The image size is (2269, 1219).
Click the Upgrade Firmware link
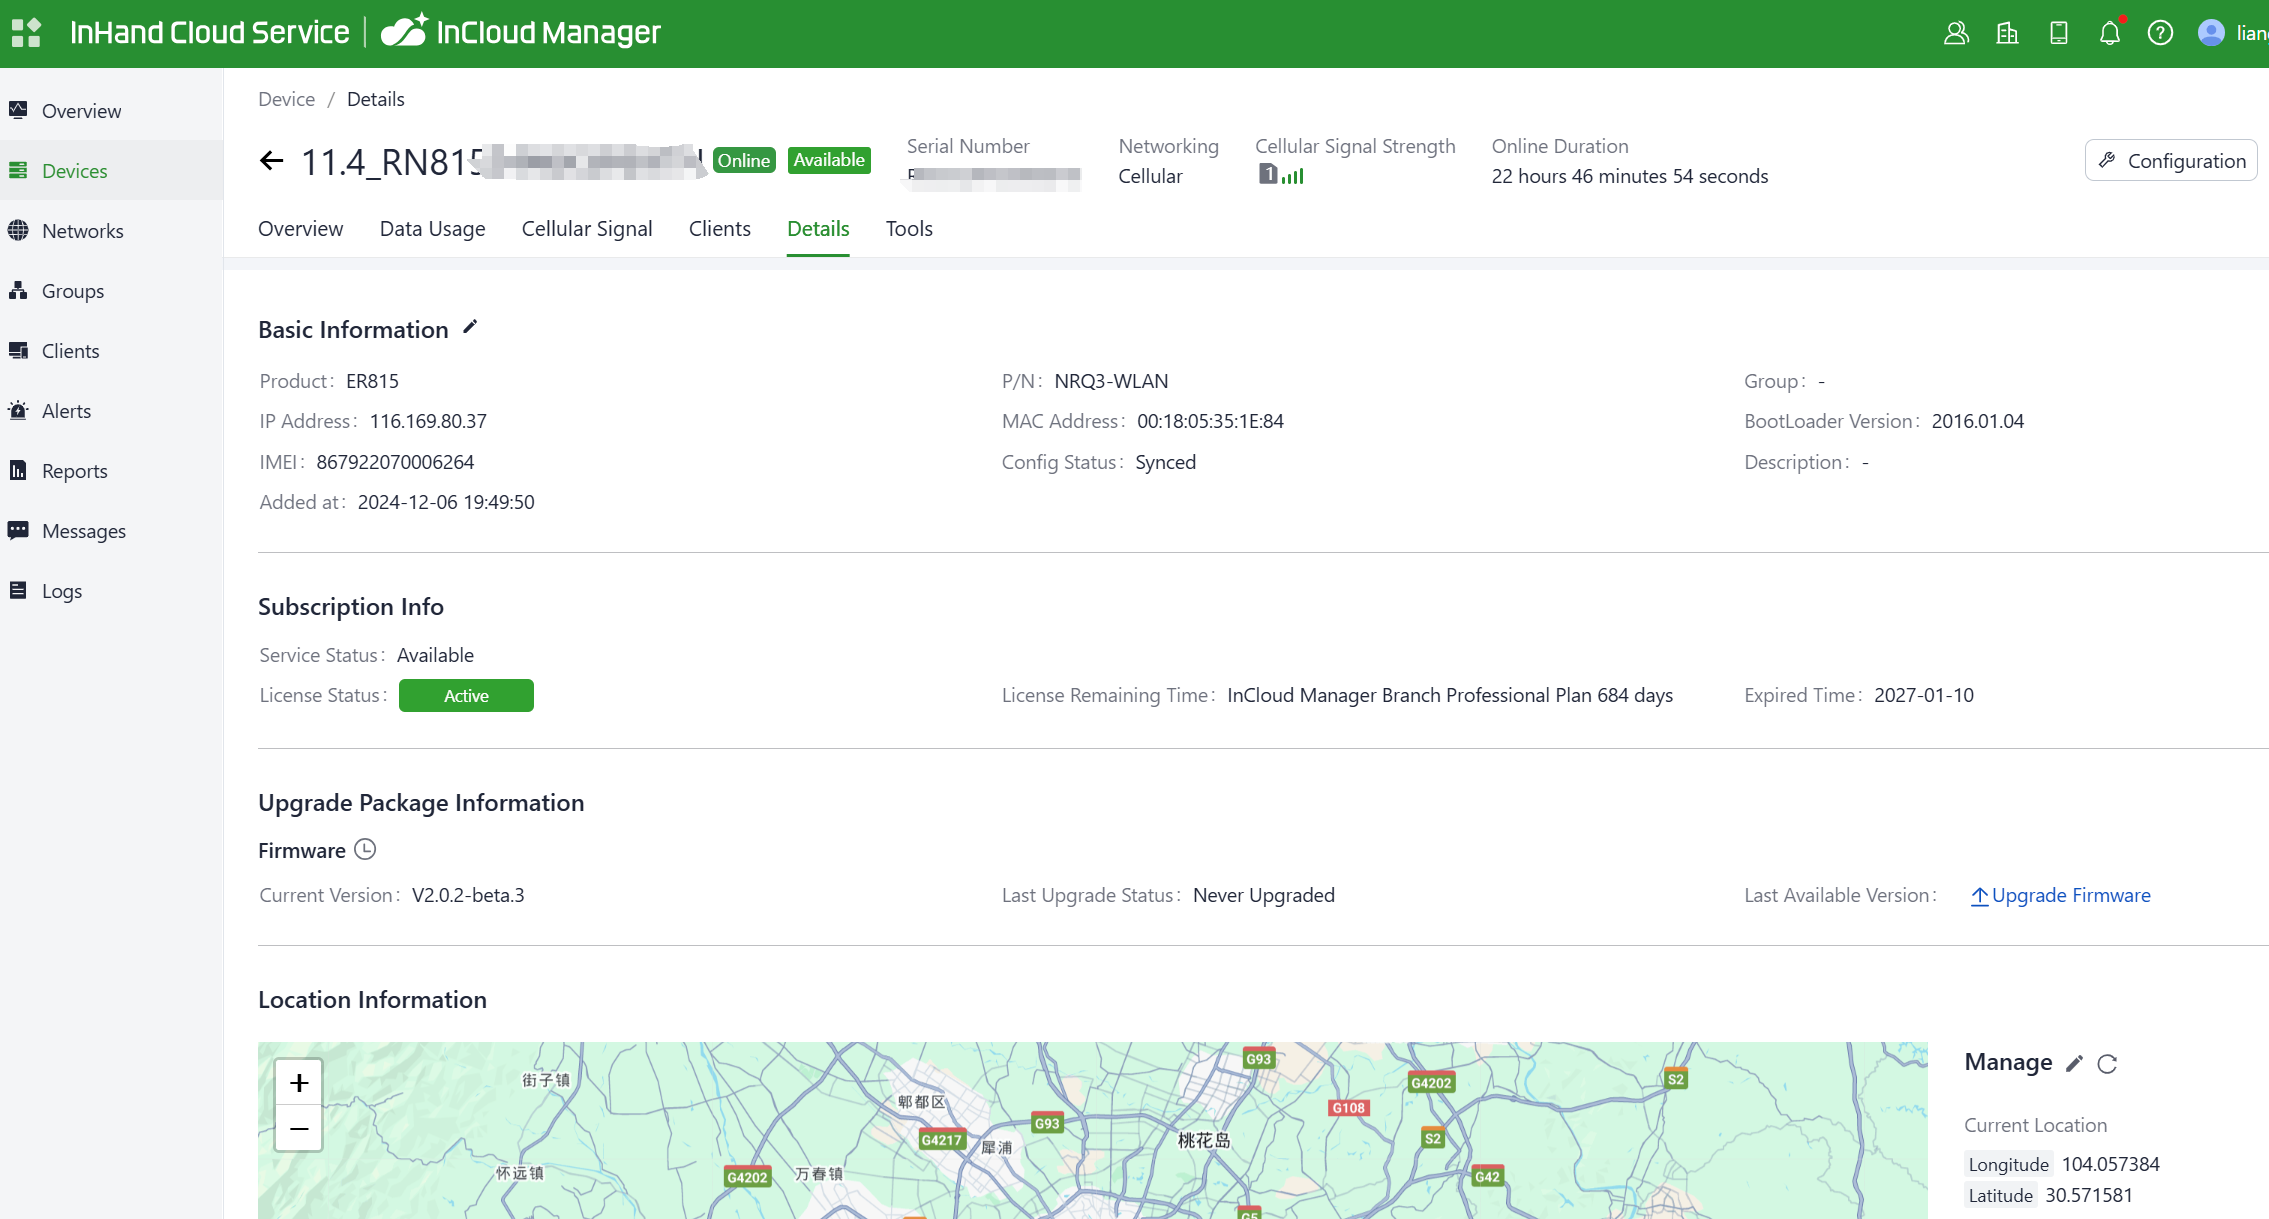click(2061, 896)
